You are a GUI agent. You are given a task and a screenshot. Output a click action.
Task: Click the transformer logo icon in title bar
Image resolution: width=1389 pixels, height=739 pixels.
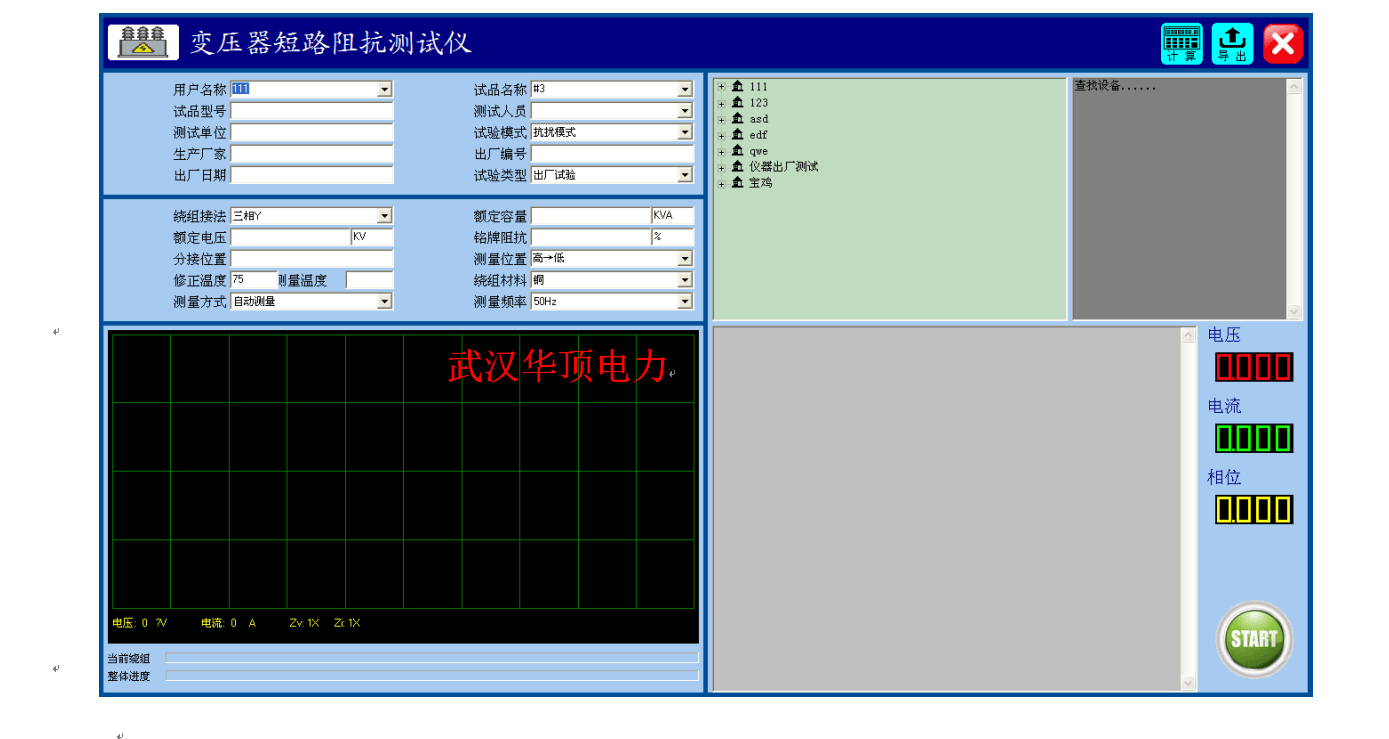pyautogui.click(x=143, y=42)
